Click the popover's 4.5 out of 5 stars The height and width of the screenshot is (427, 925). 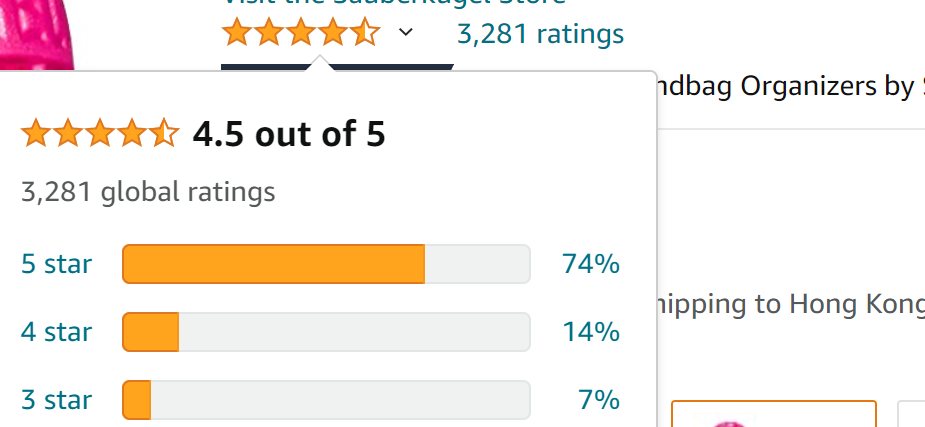point(100,133)
